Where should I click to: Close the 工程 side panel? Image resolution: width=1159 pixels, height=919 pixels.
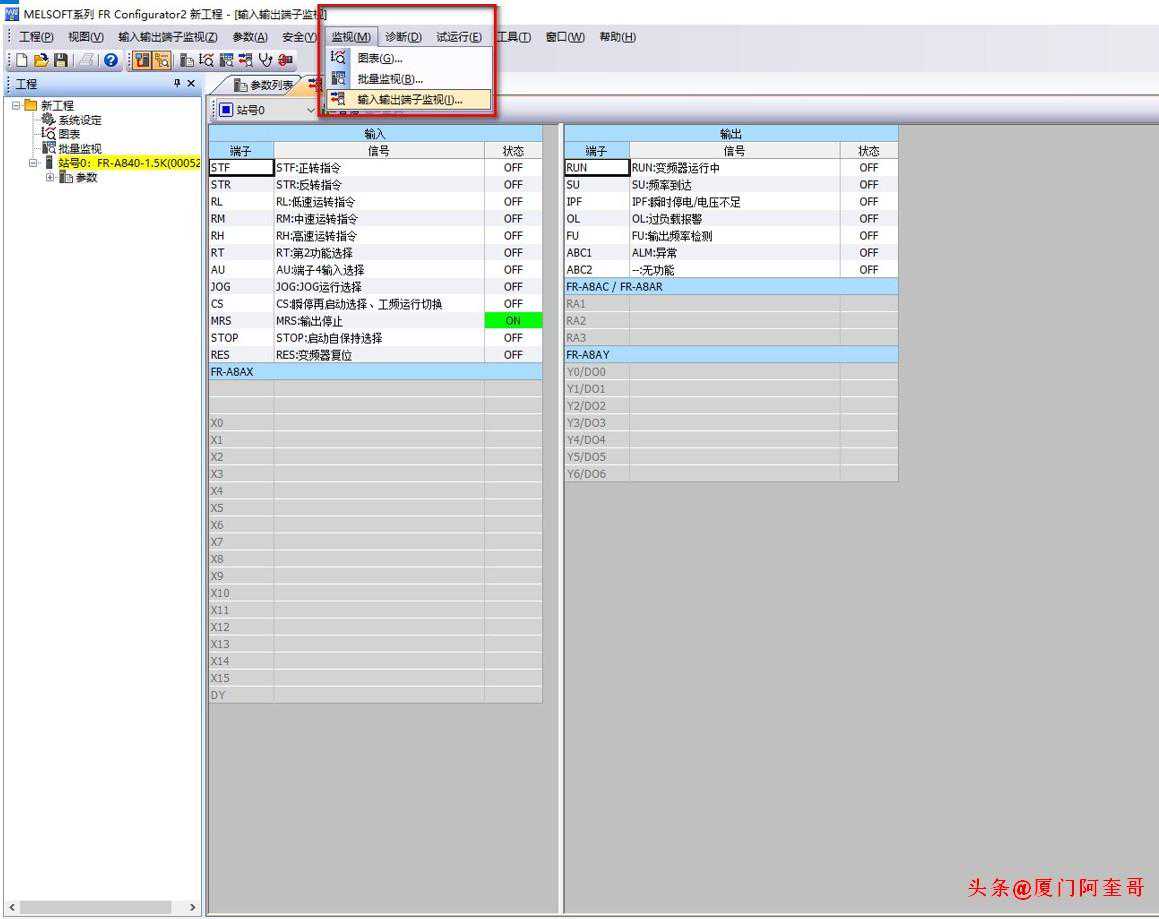click(x=191, y=84)
